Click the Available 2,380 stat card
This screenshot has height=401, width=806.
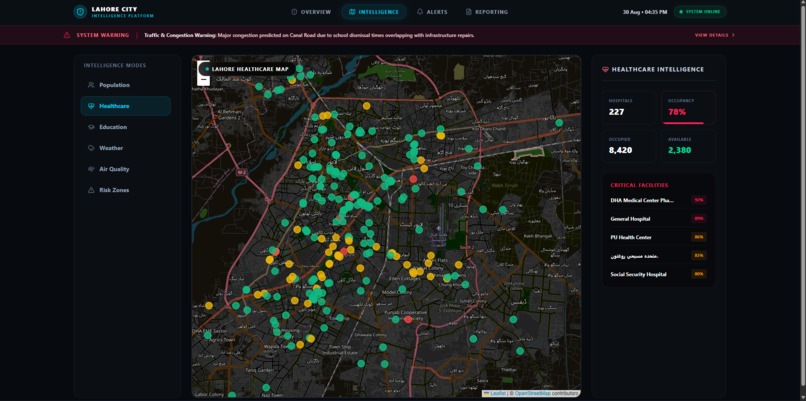point(688,146)
